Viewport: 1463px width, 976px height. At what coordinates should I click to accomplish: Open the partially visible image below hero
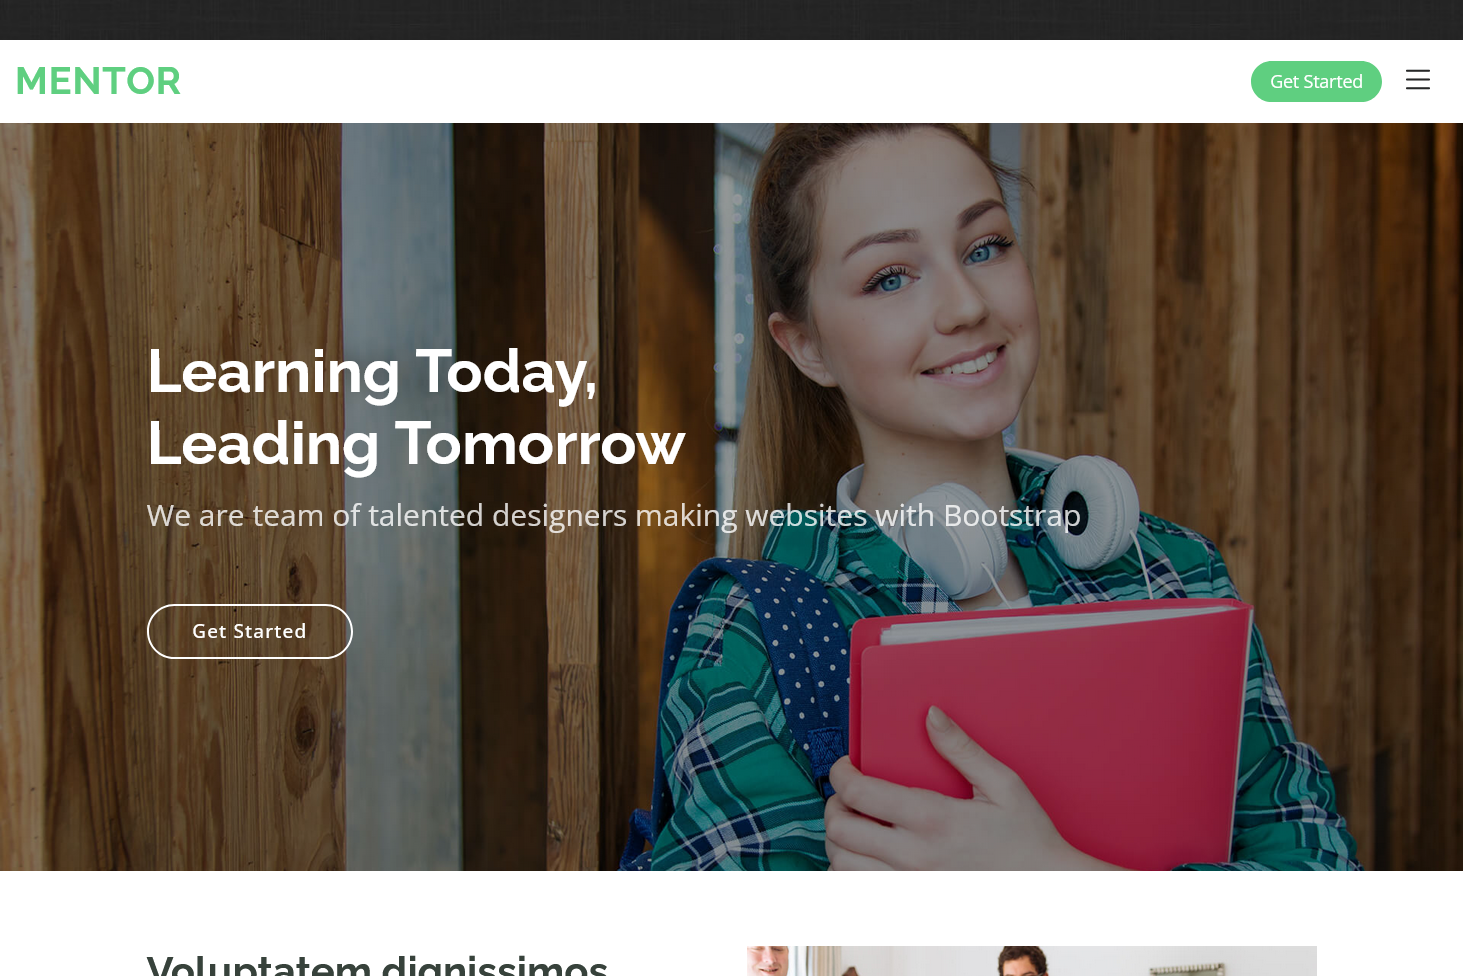click(1032, 961)
